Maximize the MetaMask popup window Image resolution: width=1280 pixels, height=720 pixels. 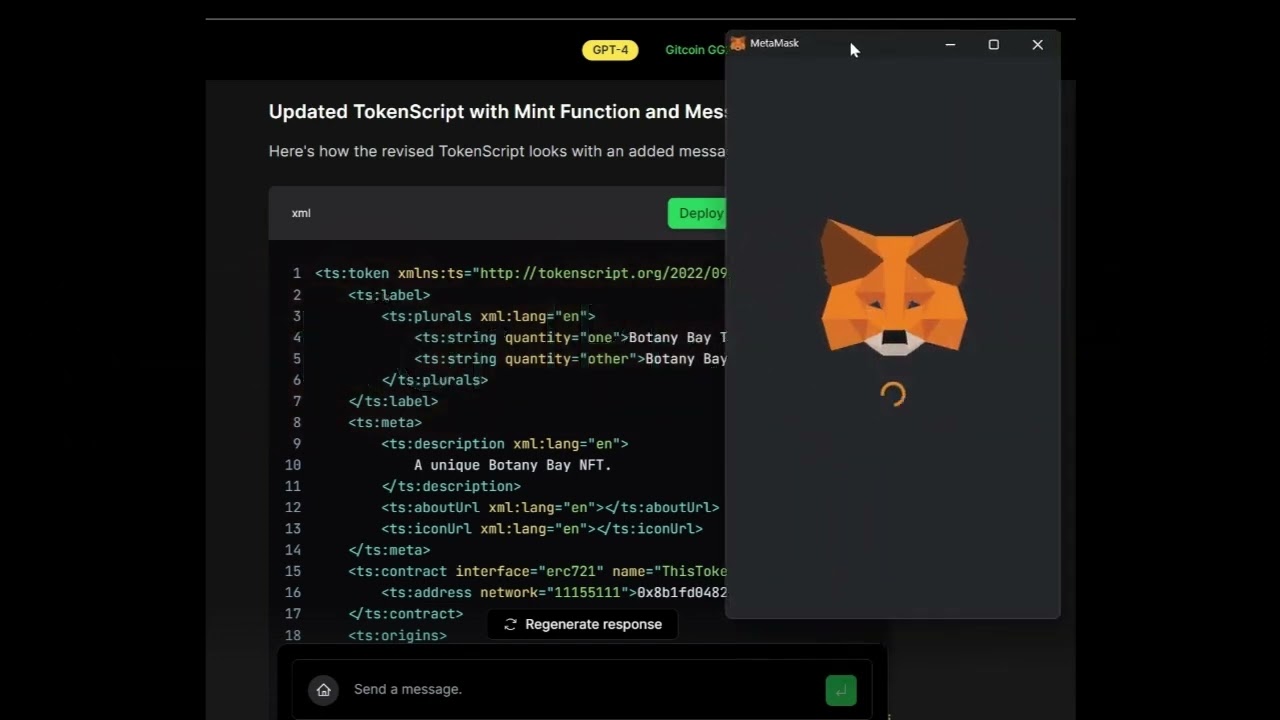(x=994, y=44)
